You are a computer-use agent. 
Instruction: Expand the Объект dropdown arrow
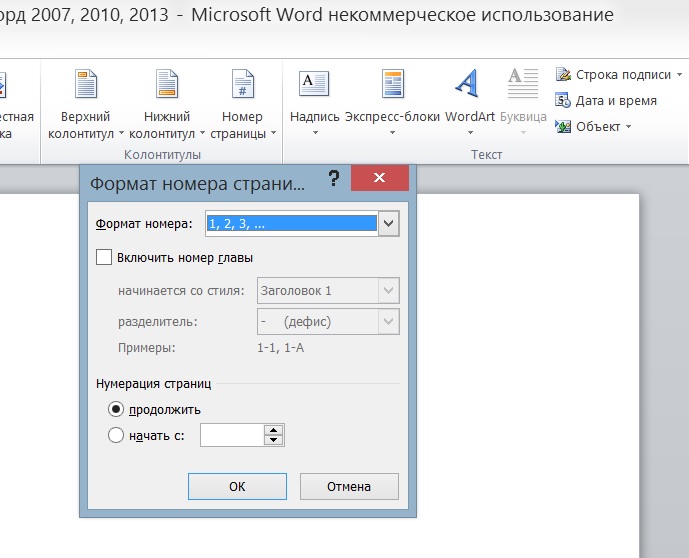coord(628,127)
